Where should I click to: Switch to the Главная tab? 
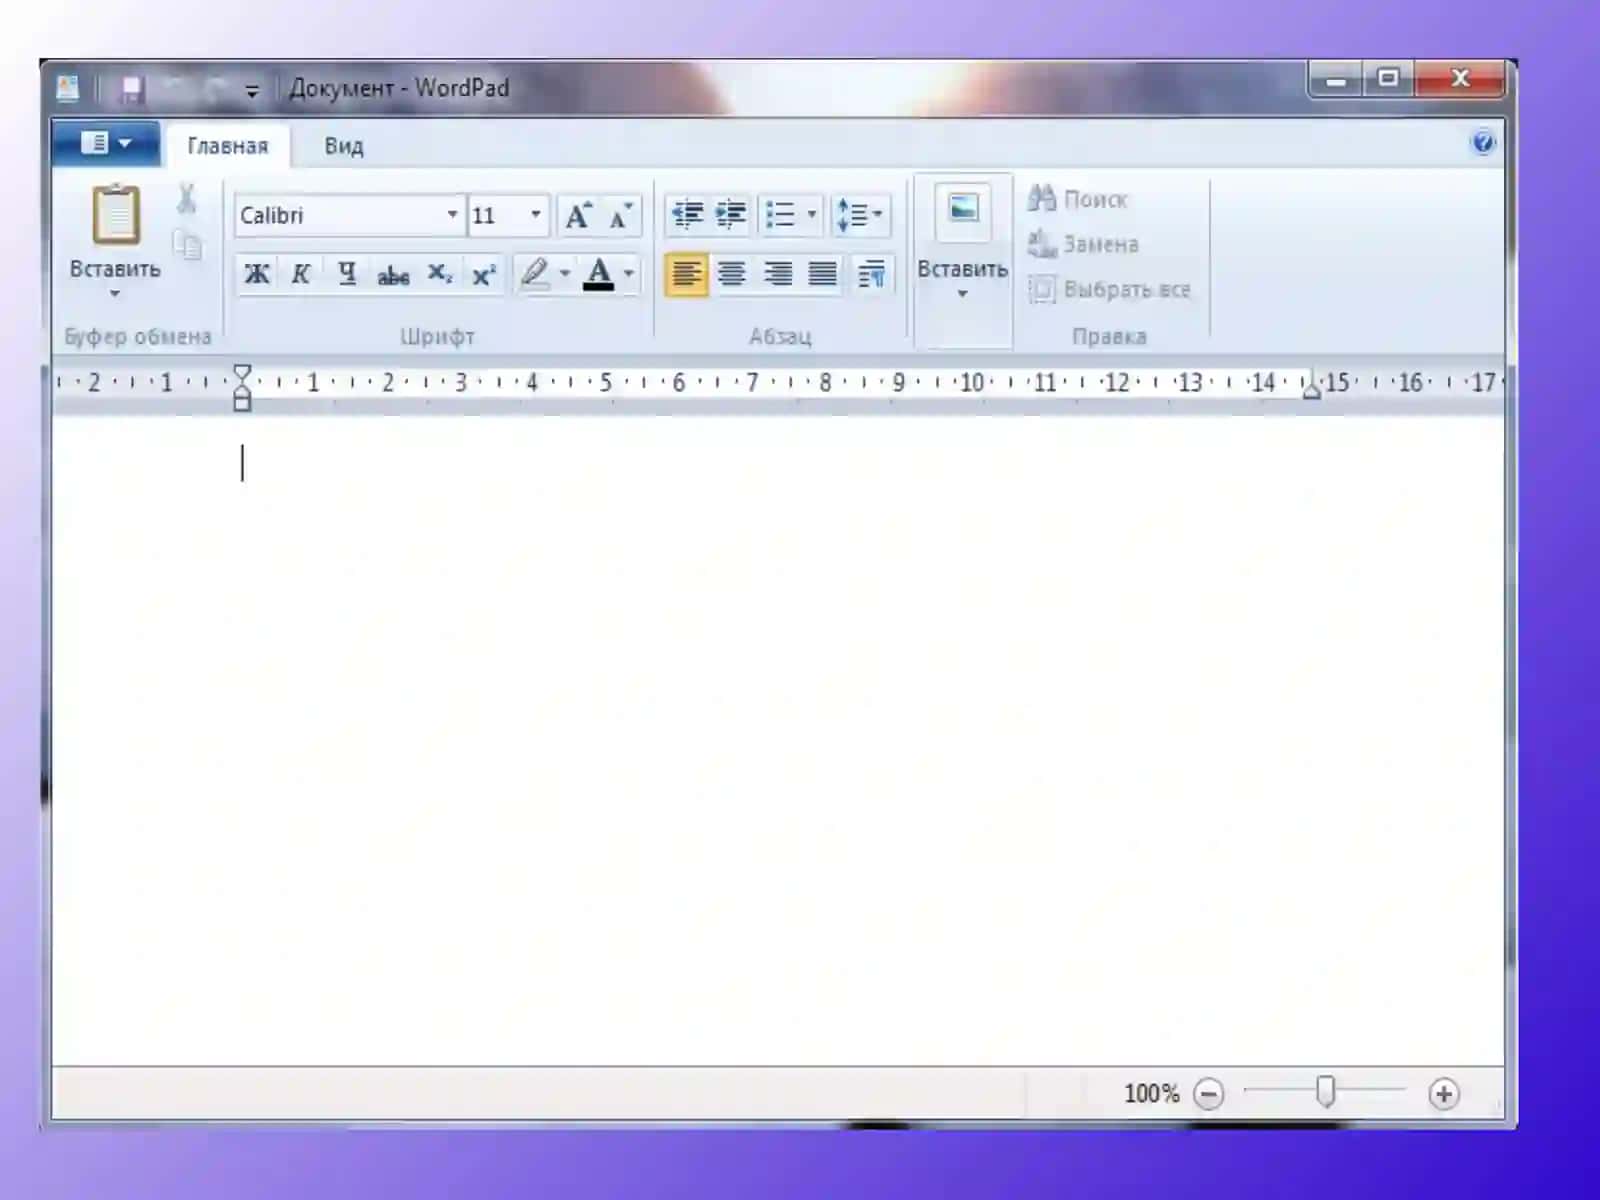[x=228, y=146]
